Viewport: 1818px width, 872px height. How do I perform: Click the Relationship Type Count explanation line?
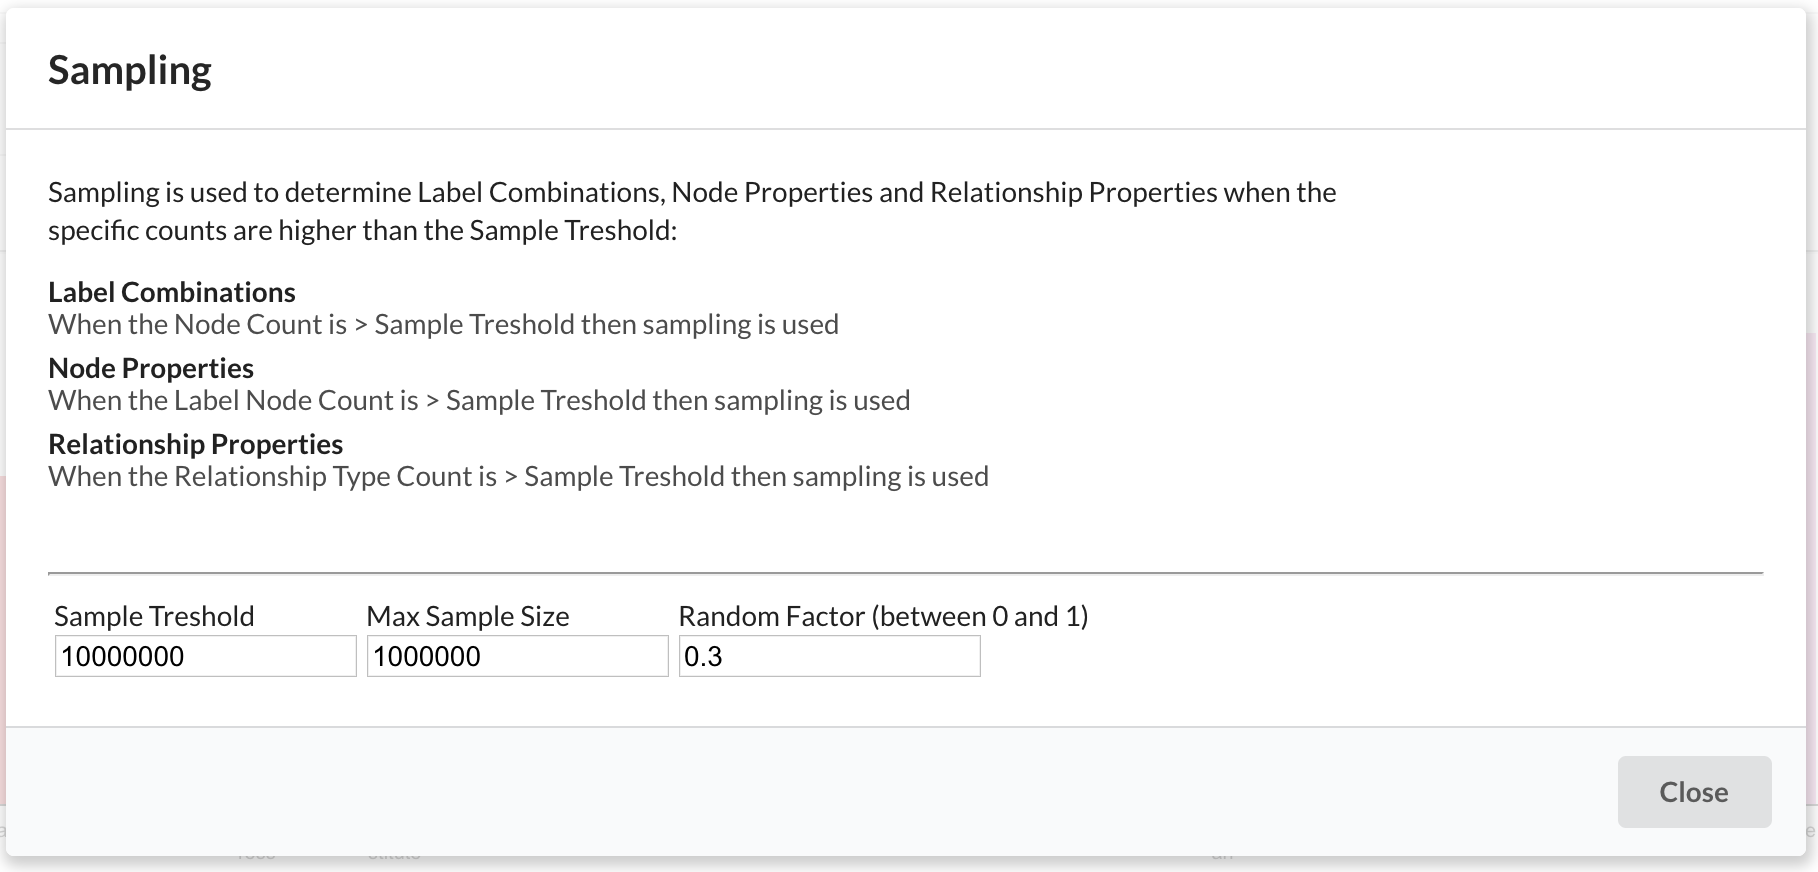(517, 476)
